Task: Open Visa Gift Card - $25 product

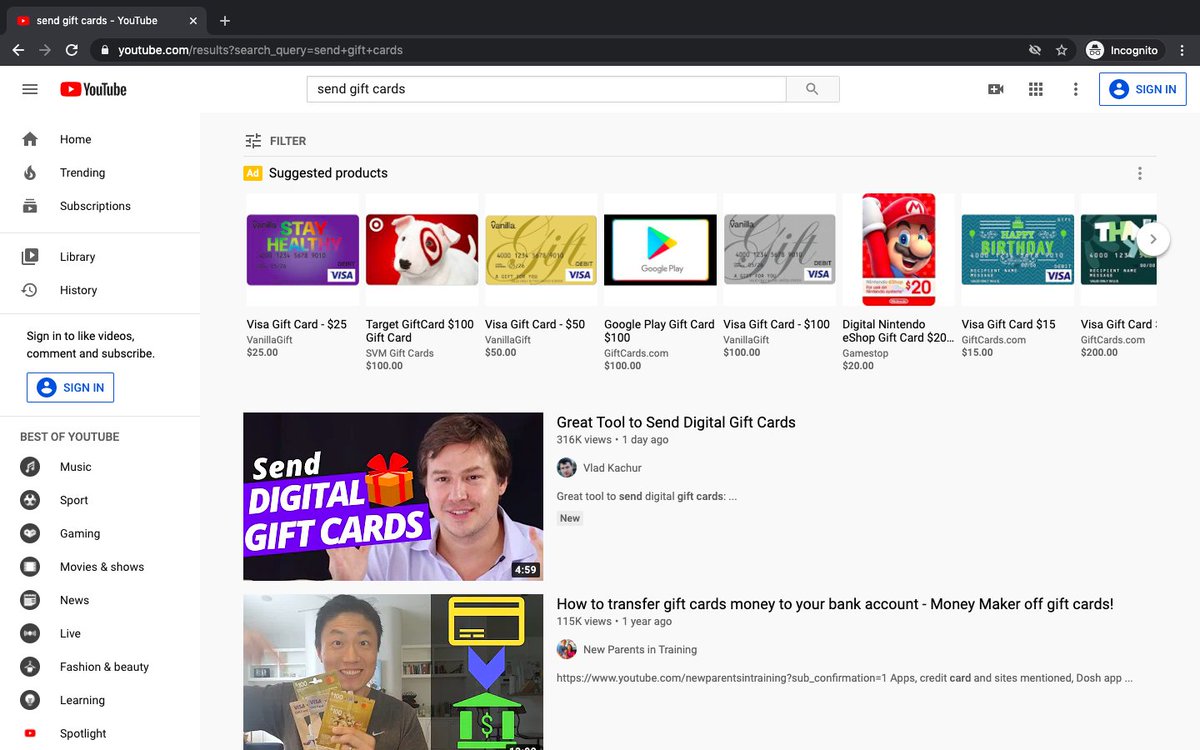Action: coord(303,250)
